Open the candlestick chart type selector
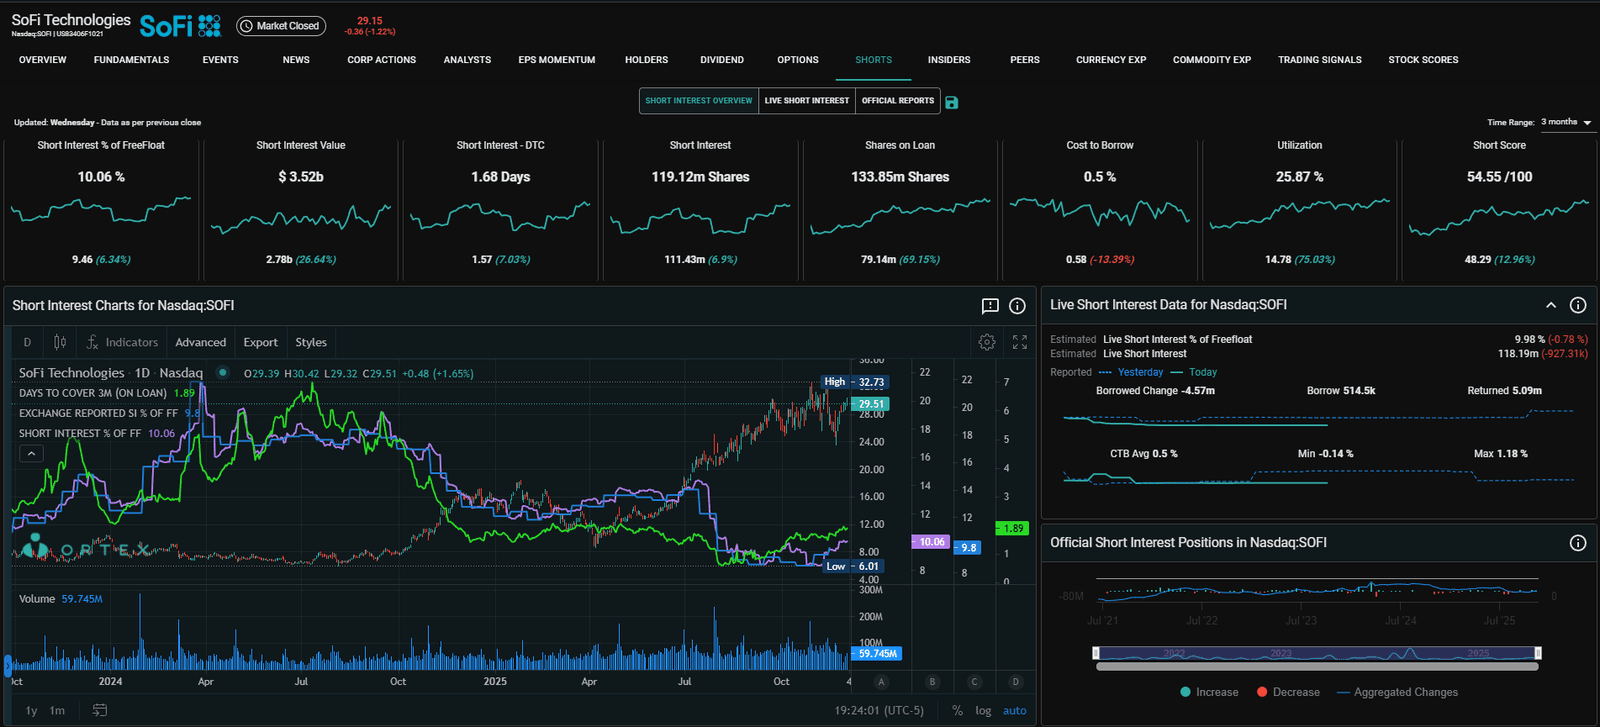The height and width of the screenshot is (727, 1600). coord(60,342)
